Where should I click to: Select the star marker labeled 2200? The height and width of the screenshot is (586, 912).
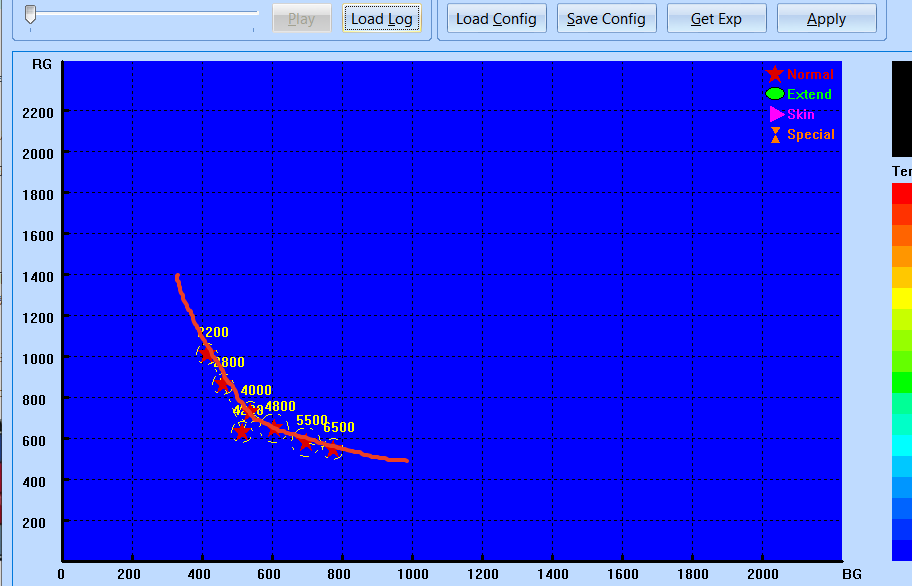[x=207, y=353]
